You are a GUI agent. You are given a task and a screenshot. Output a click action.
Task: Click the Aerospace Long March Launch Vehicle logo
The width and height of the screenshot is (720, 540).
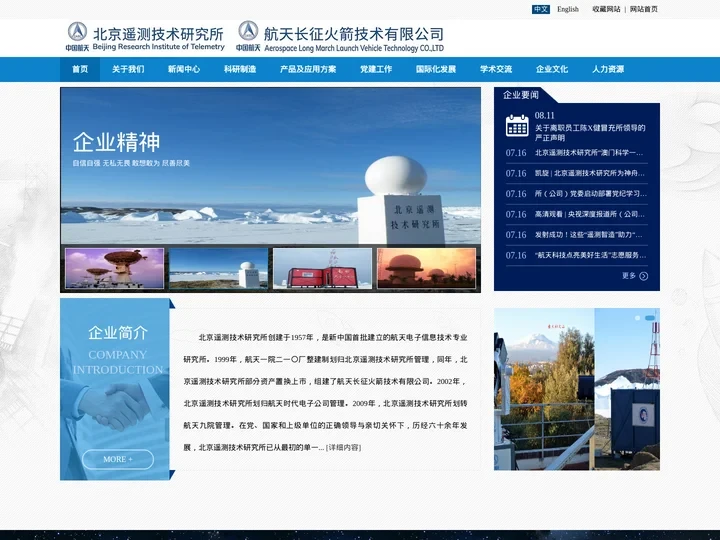click(340, 36)
